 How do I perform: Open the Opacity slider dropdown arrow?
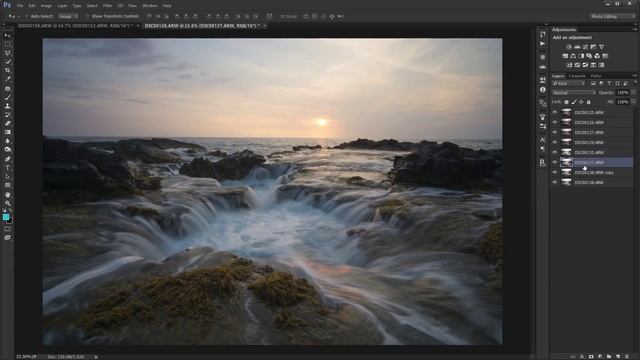click(633, 93)
